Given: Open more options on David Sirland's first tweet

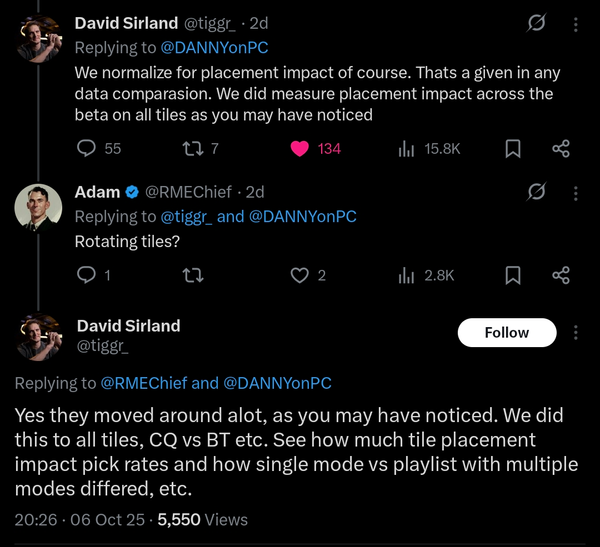Looking at the screenshot, I should [x=574, y=23].
